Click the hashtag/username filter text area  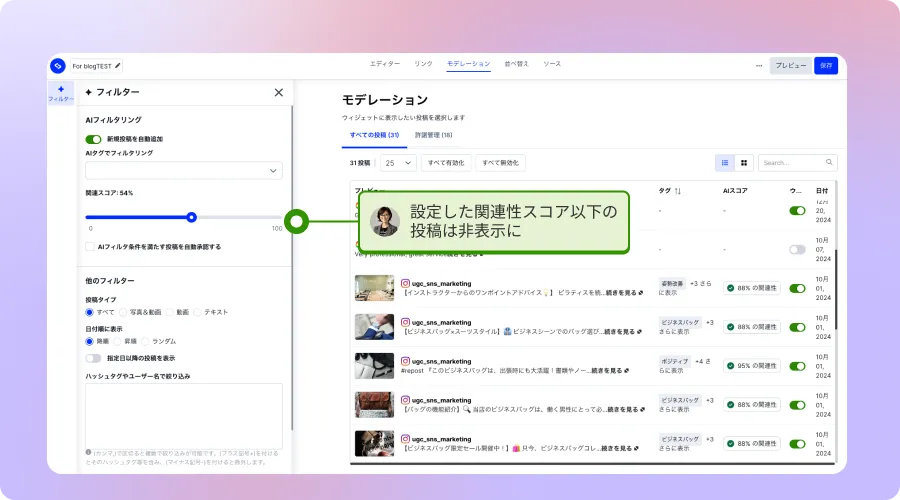pyautogui.click(x=184, y=416)
